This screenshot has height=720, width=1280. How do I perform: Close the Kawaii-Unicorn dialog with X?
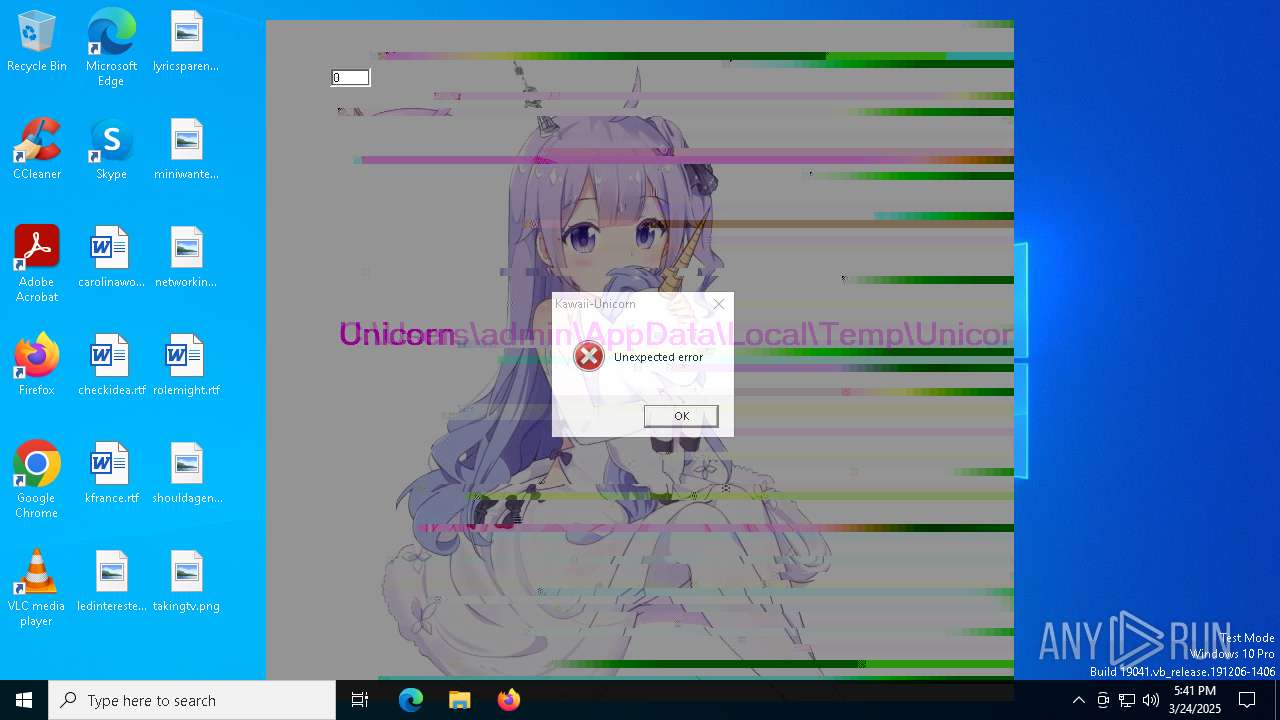tap(718, 304)
